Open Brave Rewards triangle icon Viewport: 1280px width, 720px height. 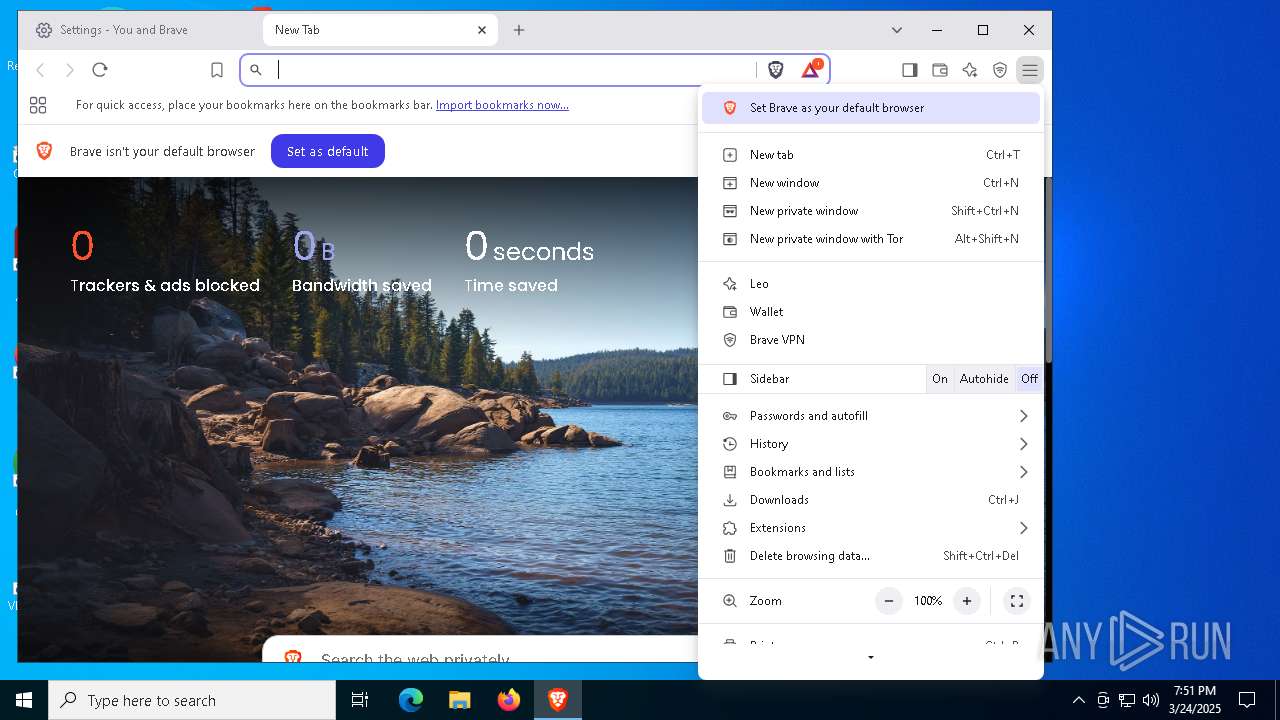pos(811,70)
